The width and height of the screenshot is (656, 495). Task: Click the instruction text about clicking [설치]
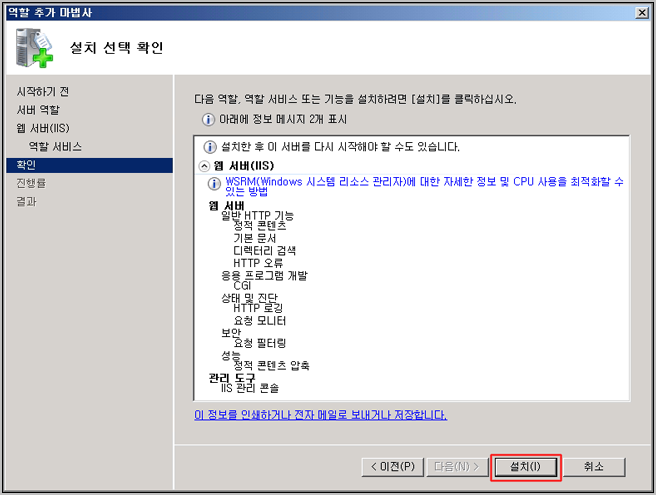coord(355,100)
